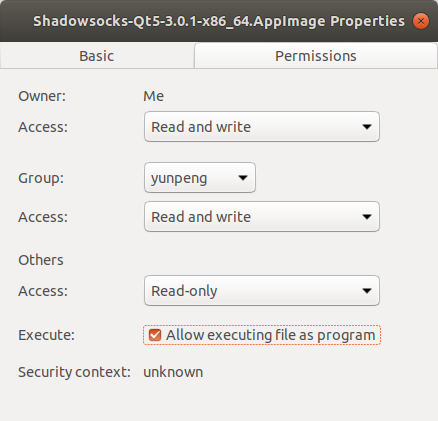
Task: Open the yunpeng group dropdown
Action: [x=200, y=178]
